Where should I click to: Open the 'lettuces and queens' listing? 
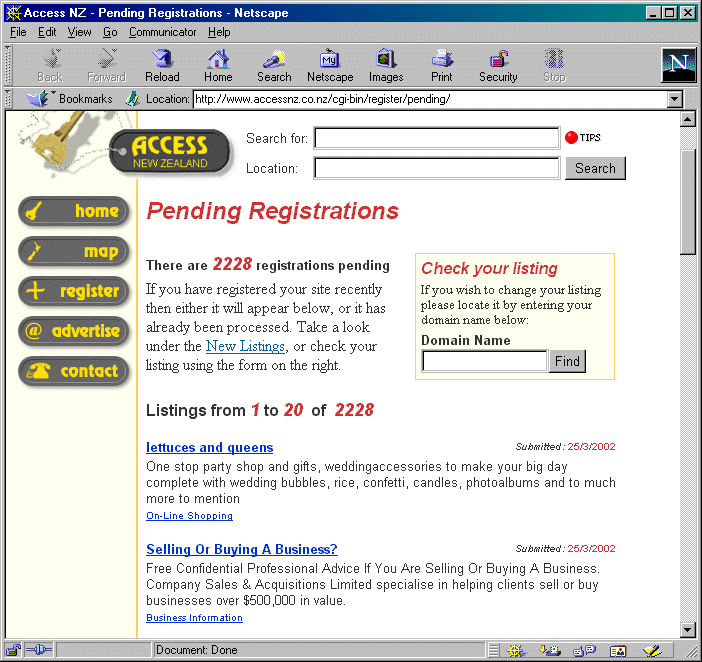click(209, 447)
